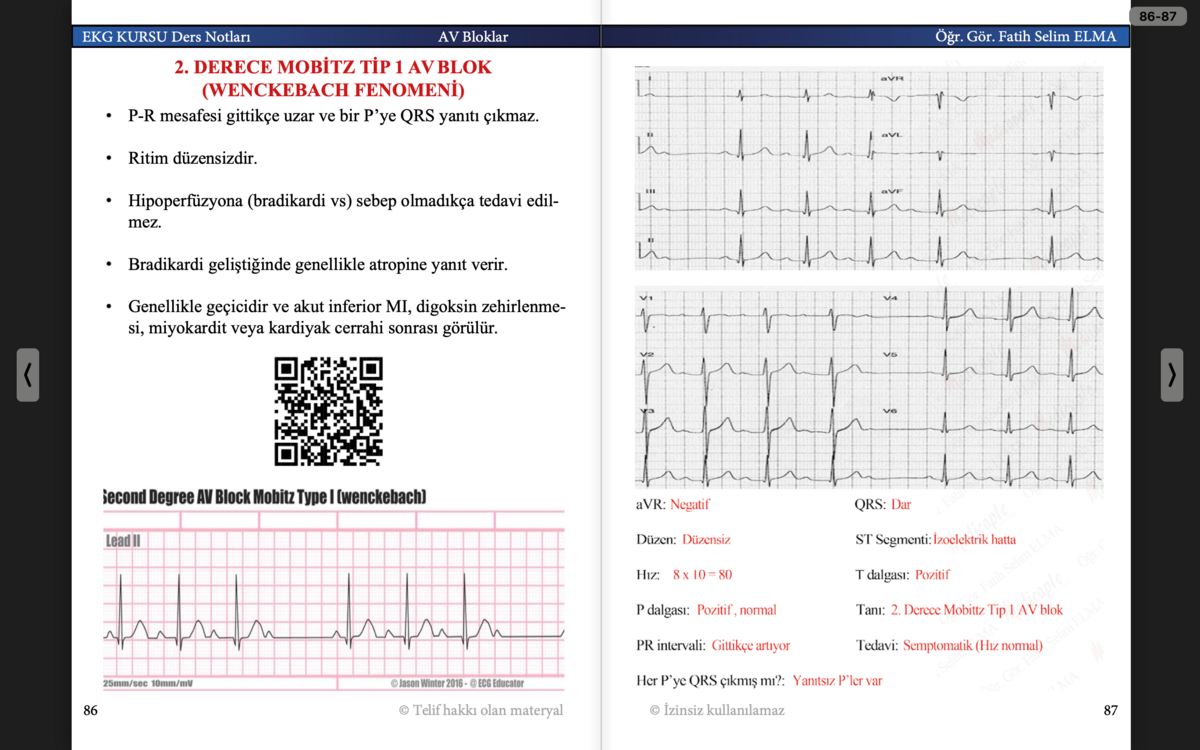The image size is (1200, 750).
Task: Click the bullet starting 'Bradikardi geliştiğinde genellikle'
Action: point(318,265)
